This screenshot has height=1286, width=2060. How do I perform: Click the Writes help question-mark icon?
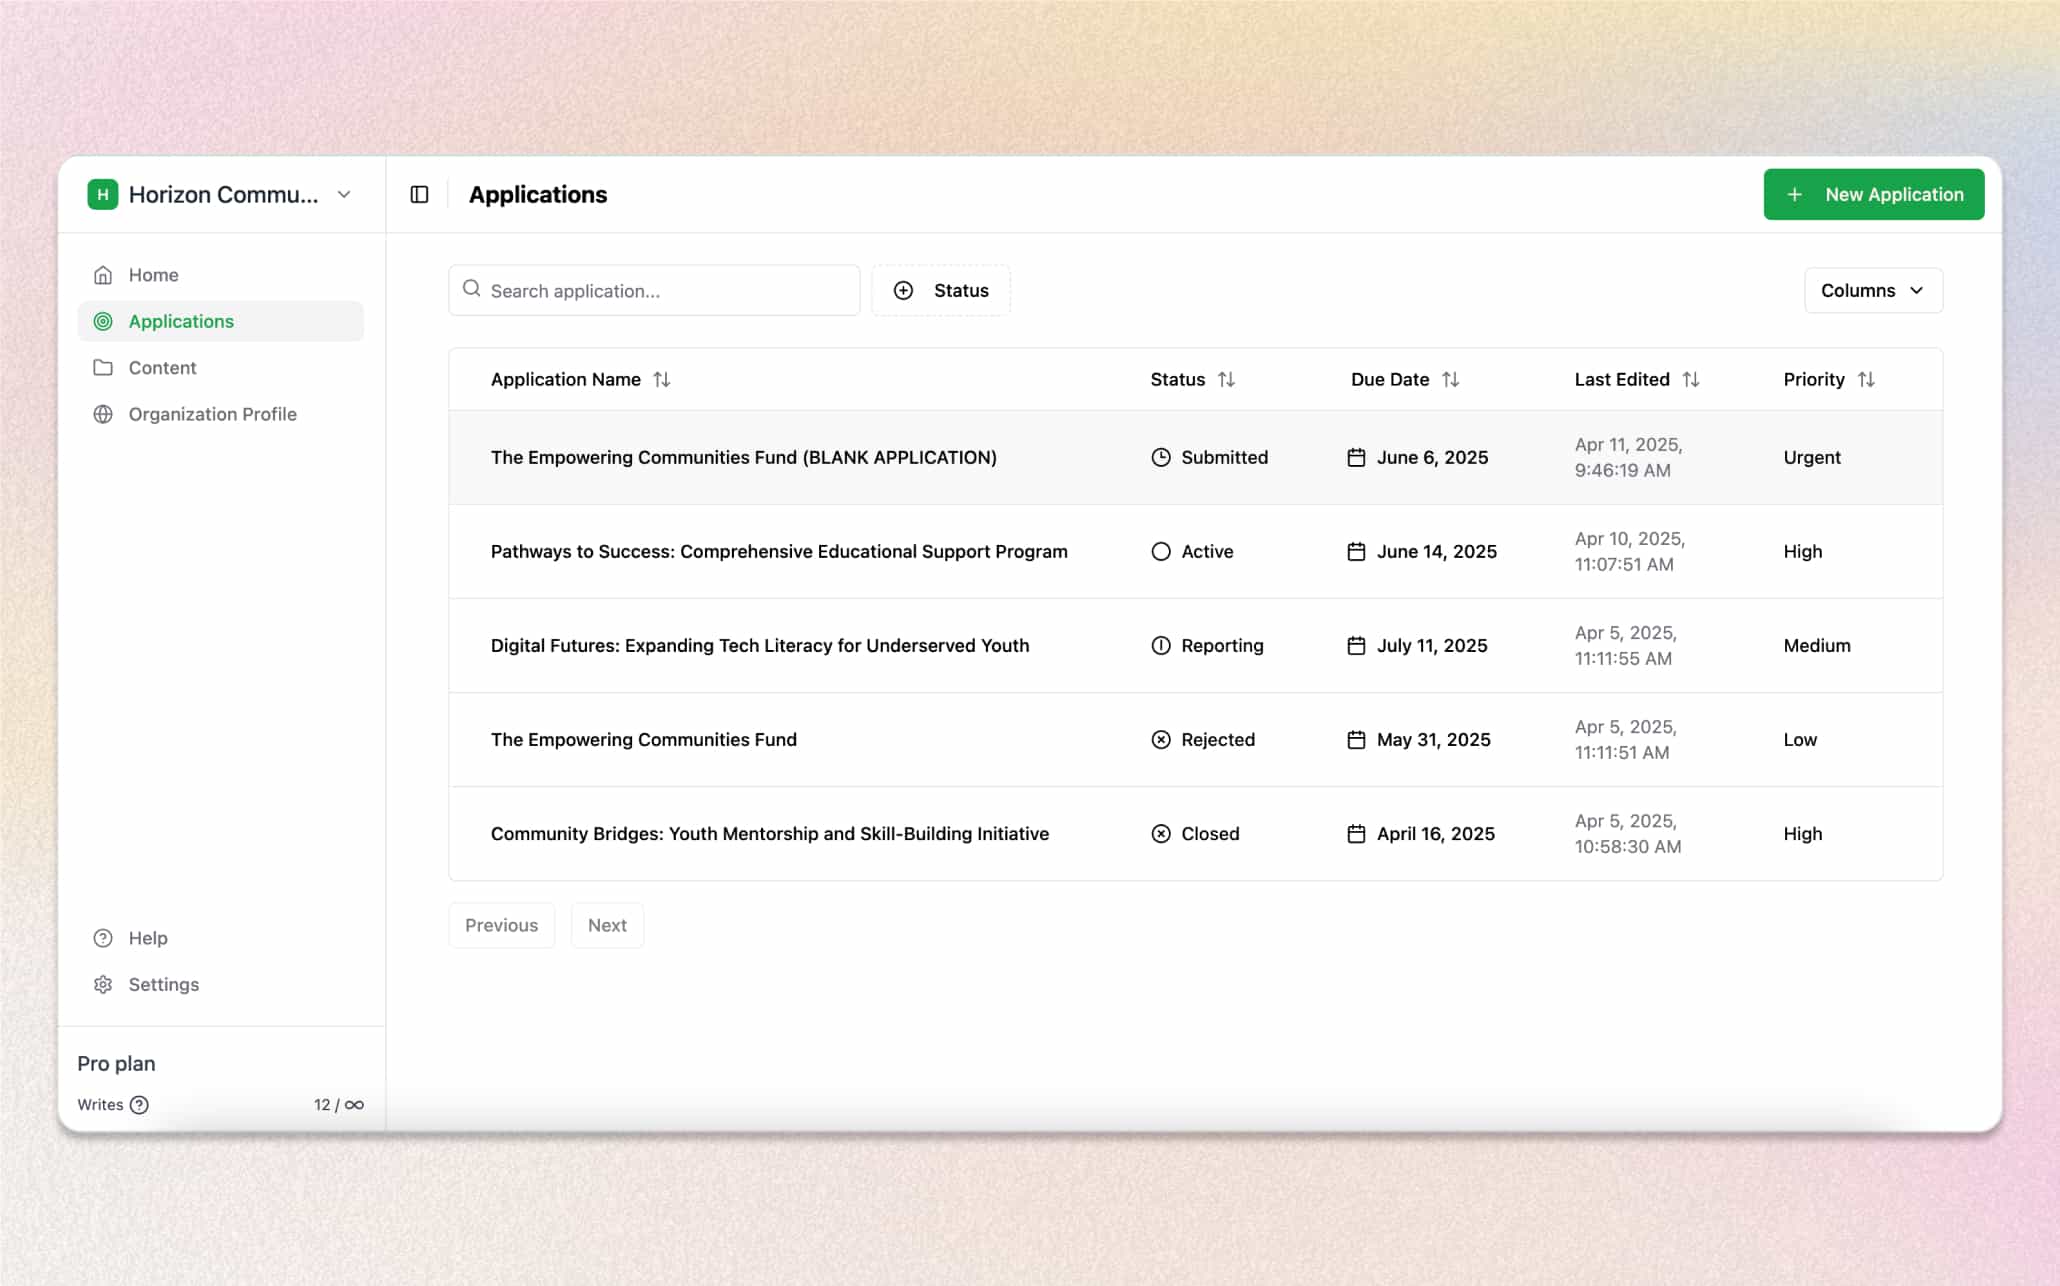(x=140, y=1104)
